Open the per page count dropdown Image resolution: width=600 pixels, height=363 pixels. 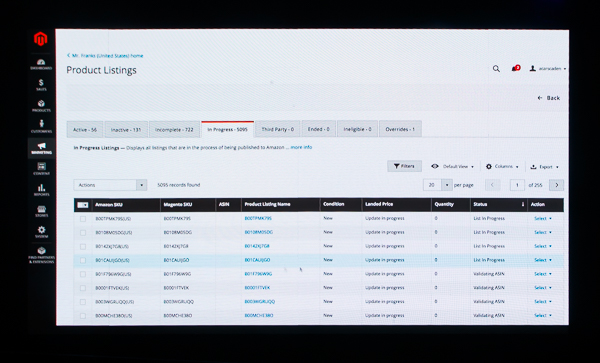438,185
